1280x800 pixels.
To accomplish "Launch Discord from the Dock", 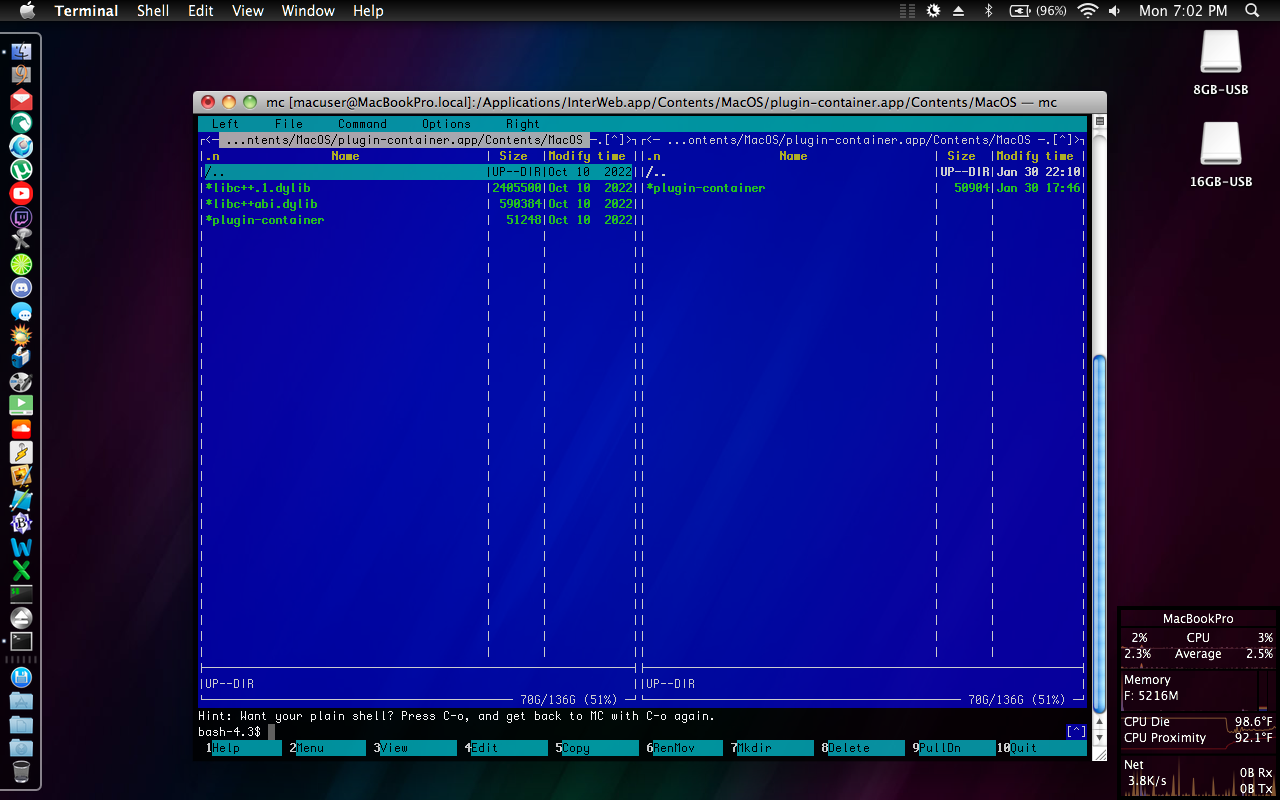I will [21, 288].
